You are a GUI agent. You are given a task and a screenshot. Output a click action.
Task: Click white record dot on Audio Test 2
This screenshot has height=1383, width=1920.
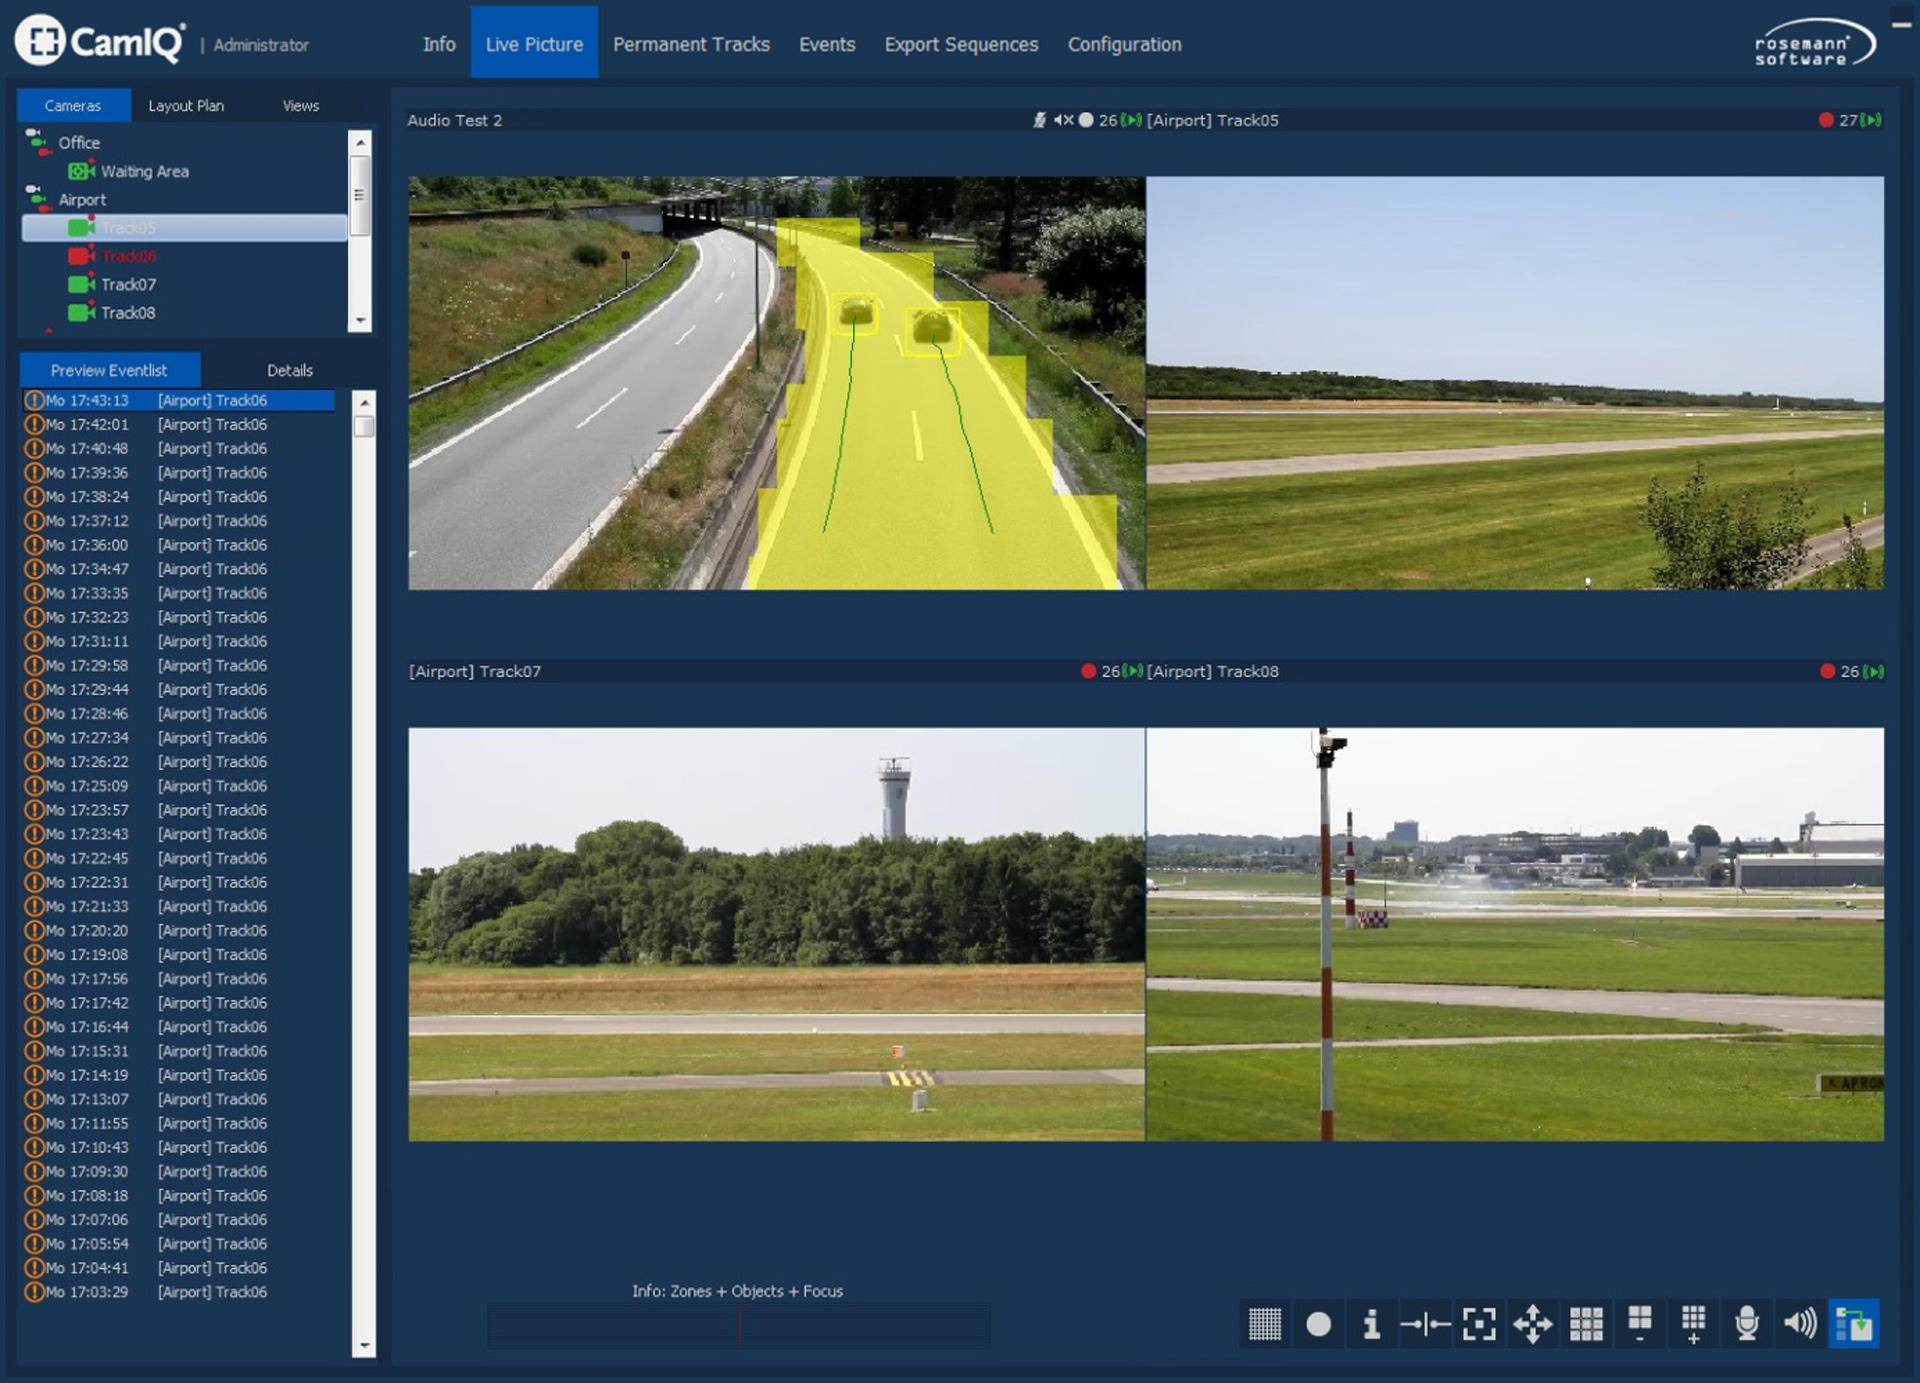coord(1086,120)
